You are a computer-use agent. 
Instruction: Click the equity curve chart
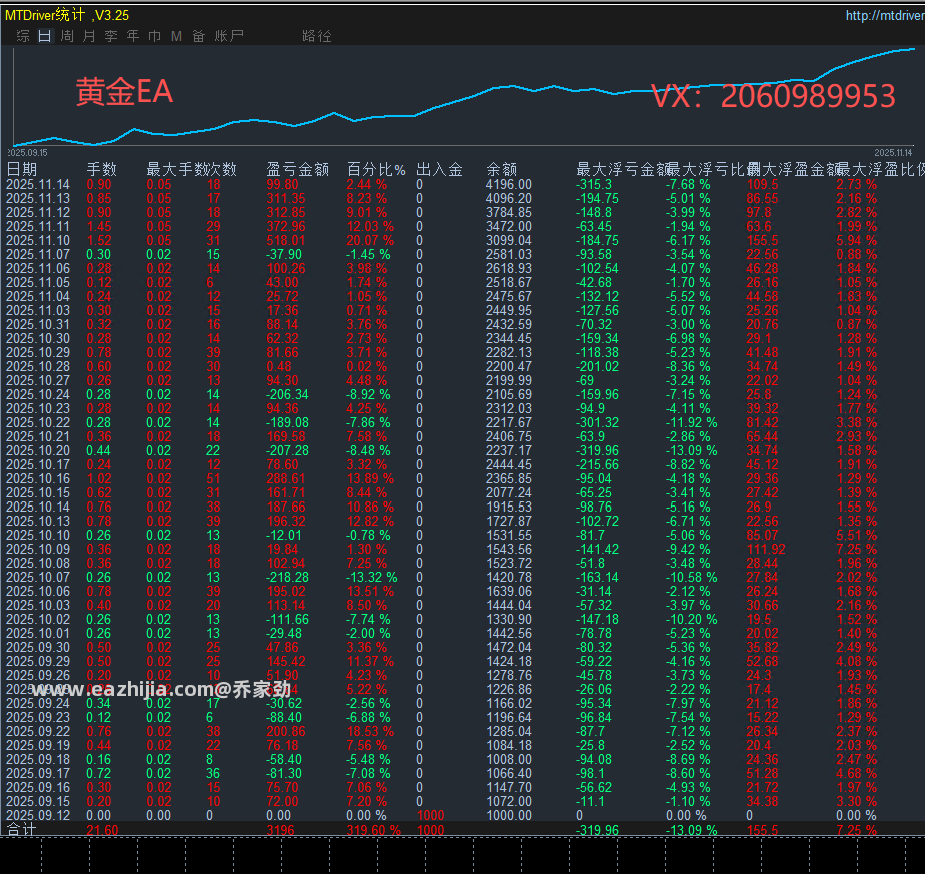(463, 97)
